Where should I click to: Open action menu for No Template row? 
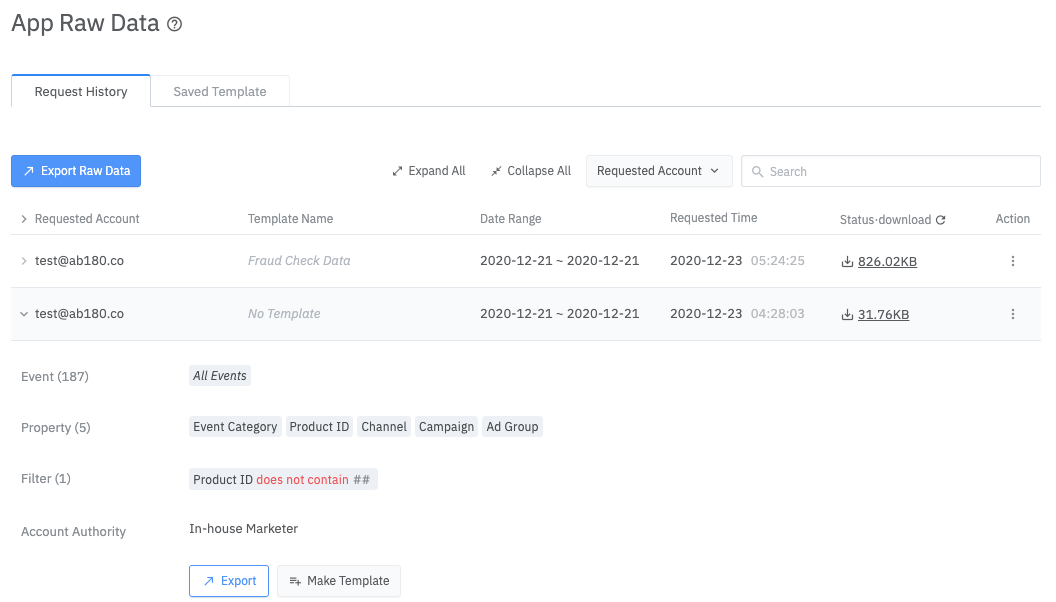click(x=1012, y=314)
